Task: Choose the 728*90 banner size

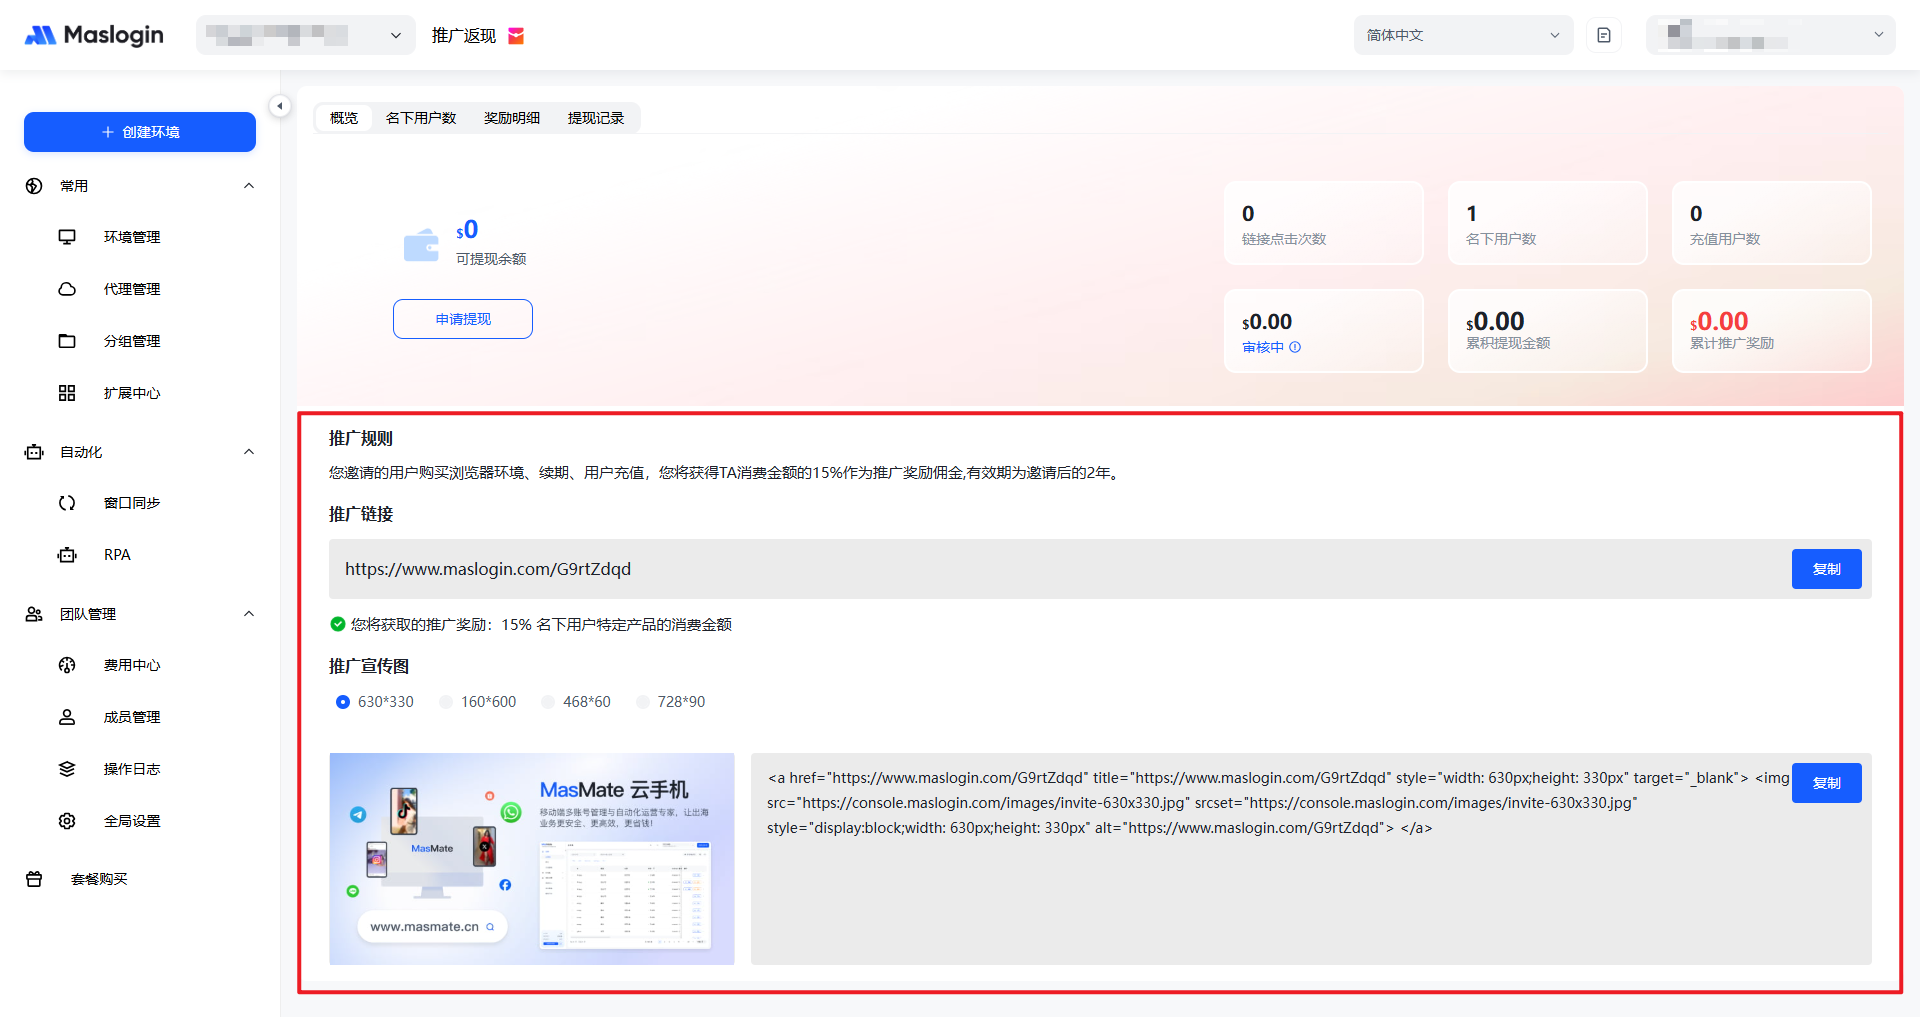Action: pyautogui.click(x=643, y=702)
